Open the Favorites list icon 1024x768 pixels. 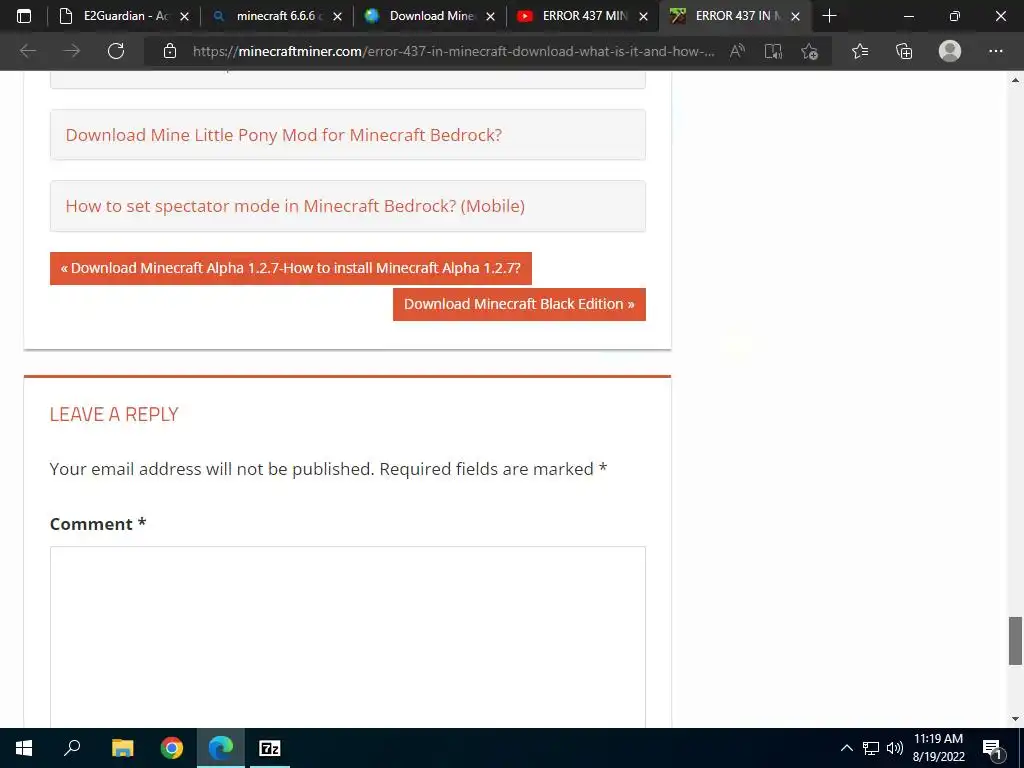(x=860, y=51)
